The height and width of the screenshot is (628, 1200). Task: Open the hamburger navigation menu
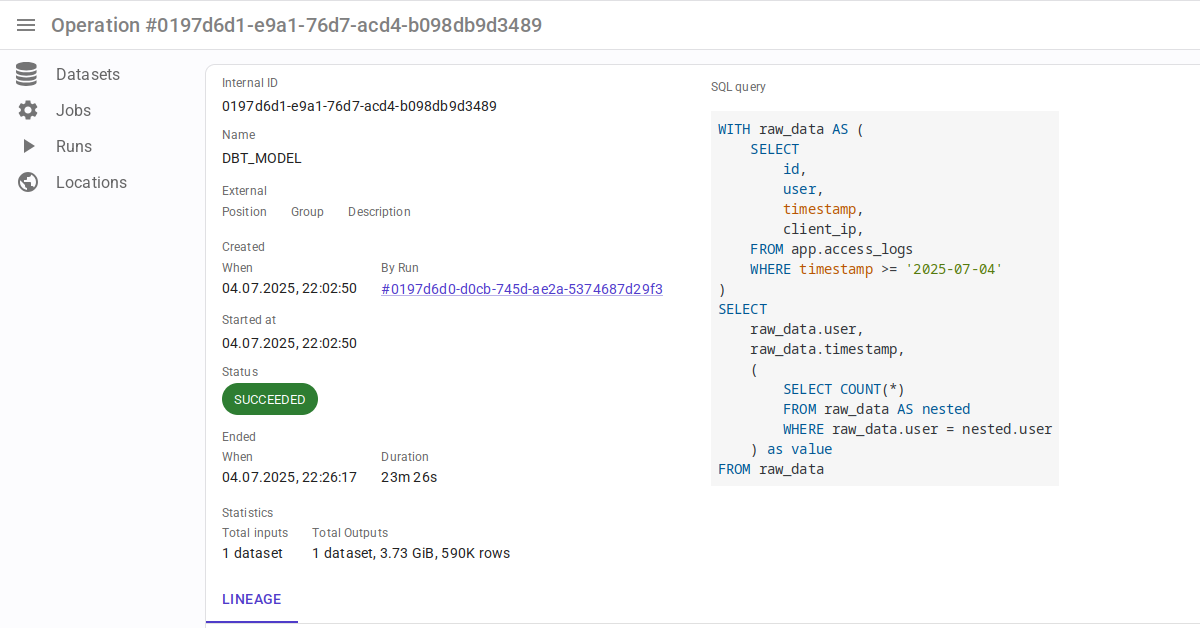click(x=27, y=25)
